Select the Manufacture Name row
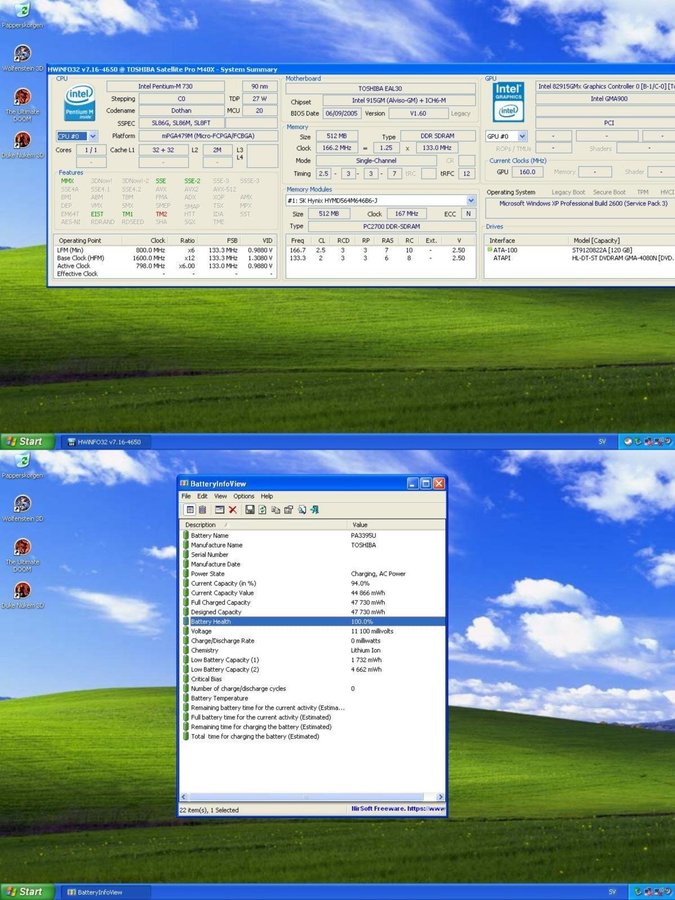675x900 pixels. pos(313,545)
